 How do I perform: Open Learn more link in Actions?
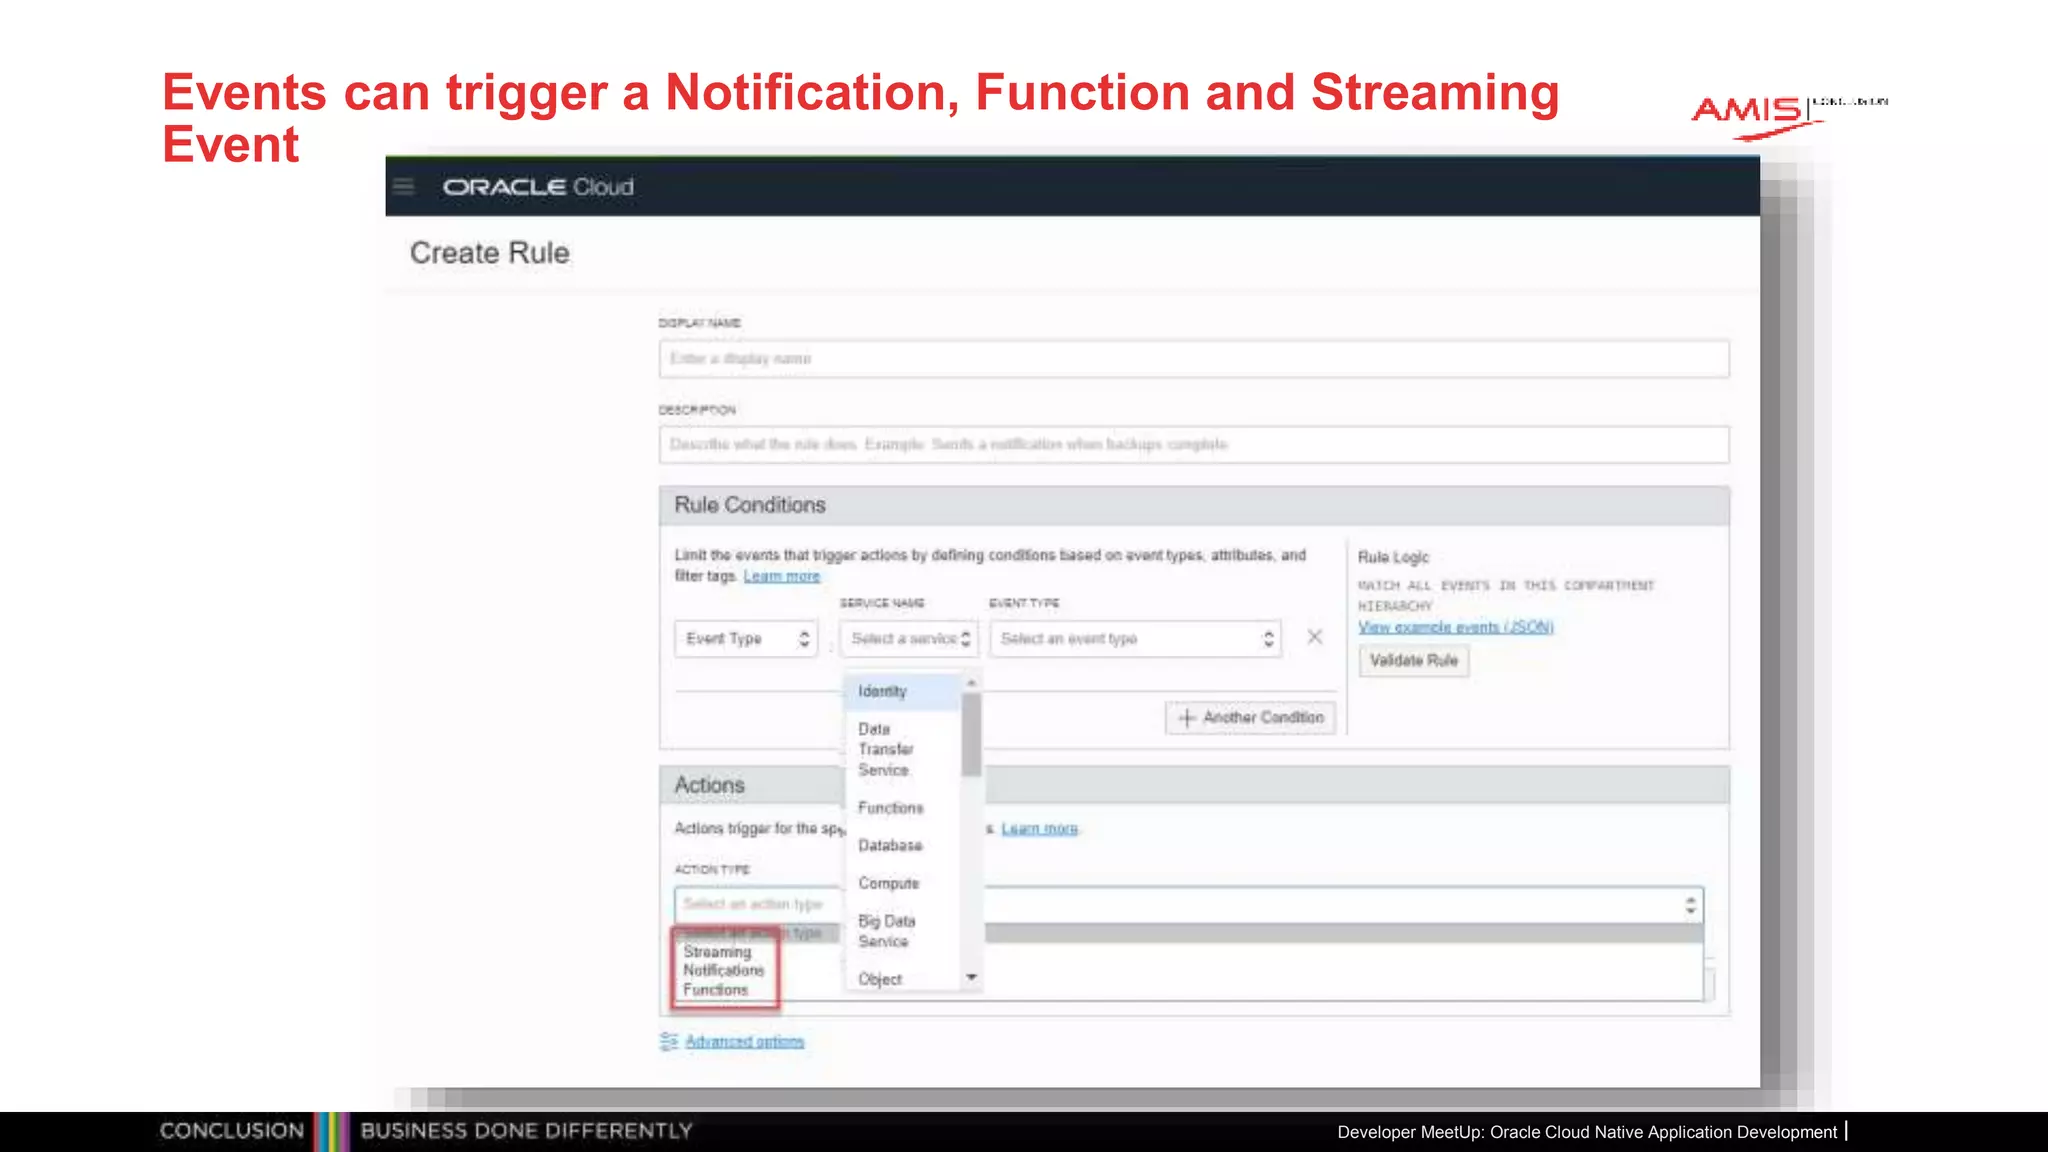click(1040, 829)
